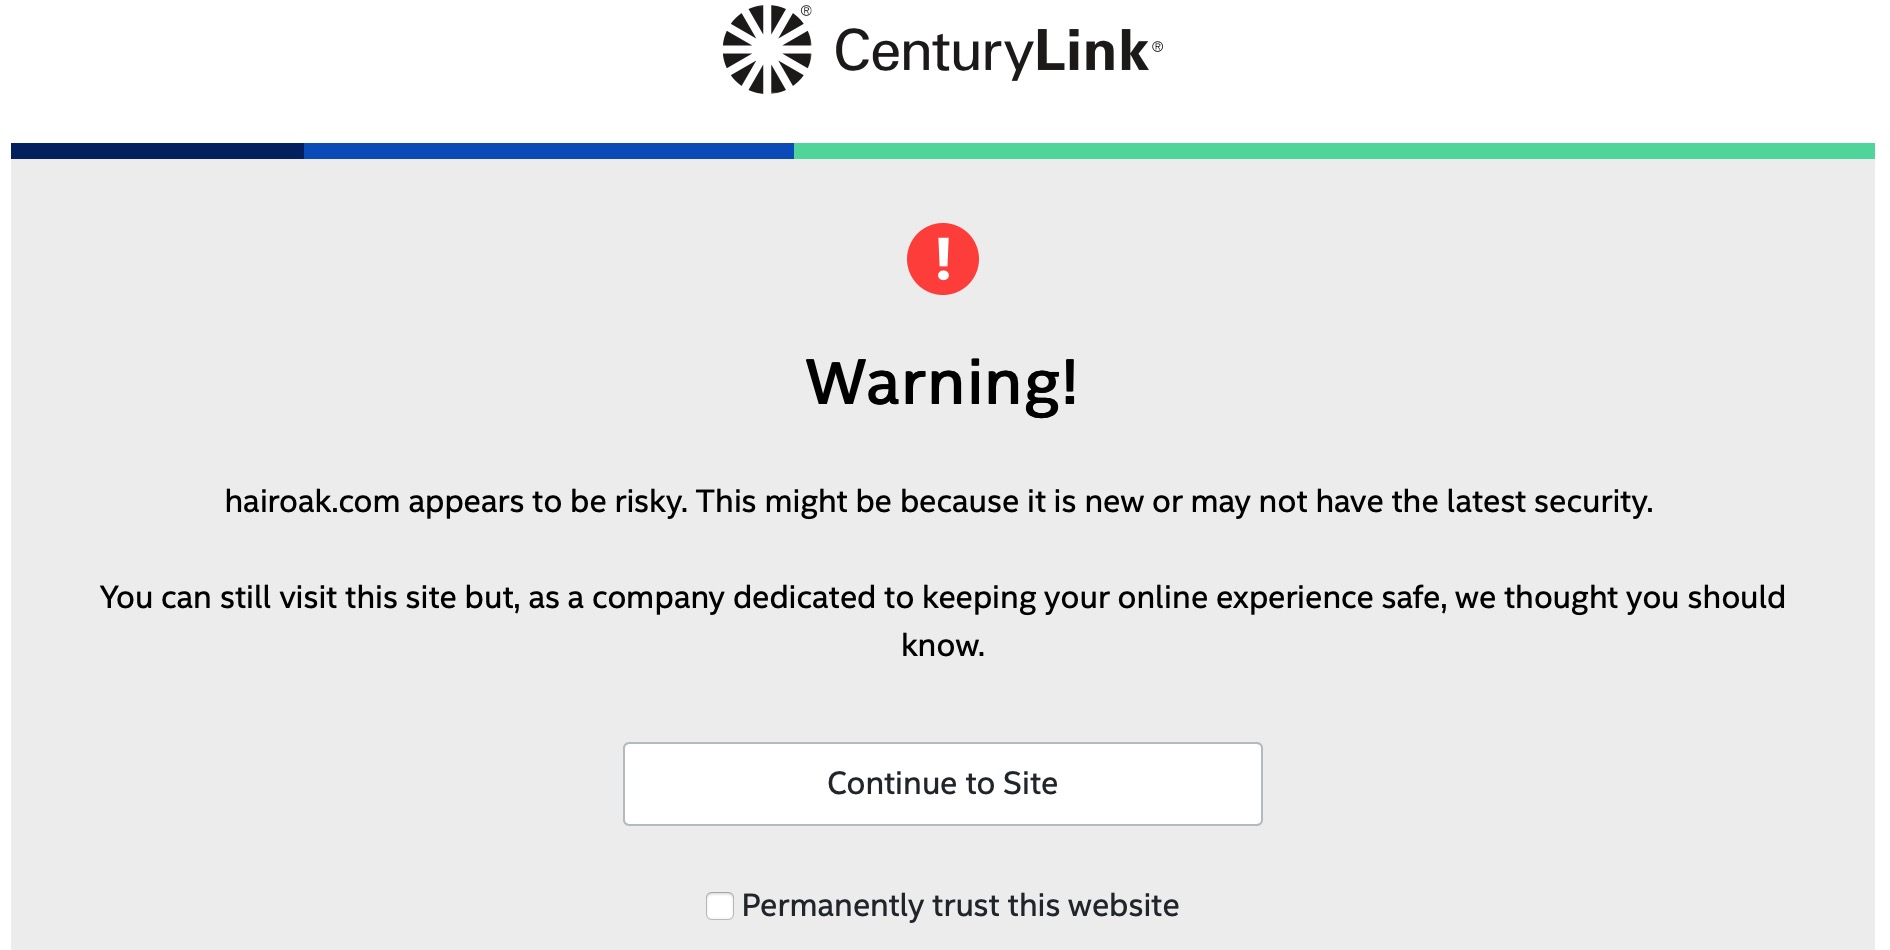This screenshot has height=950, width=1890.
Task: Click the line beginning "You can still visit"
Action: point(942,598)
